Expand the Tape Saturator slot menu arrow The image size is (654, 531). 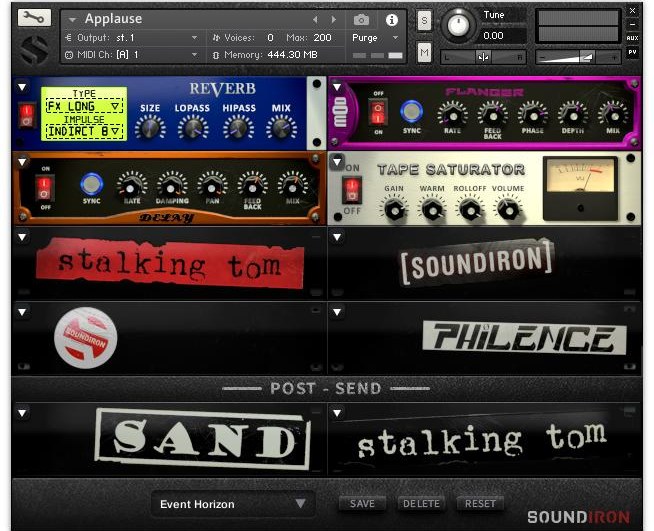click(x=337, y=162)
